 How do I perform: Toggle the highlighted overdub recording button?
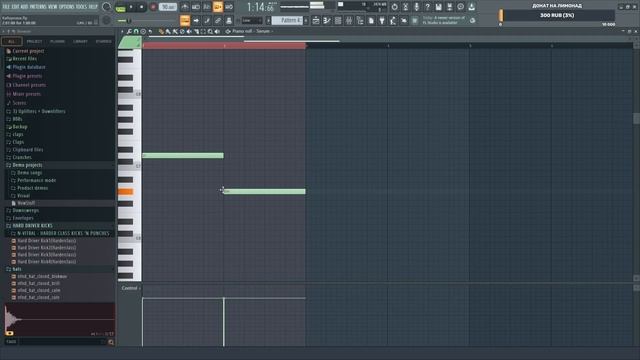tap(218, 7)
